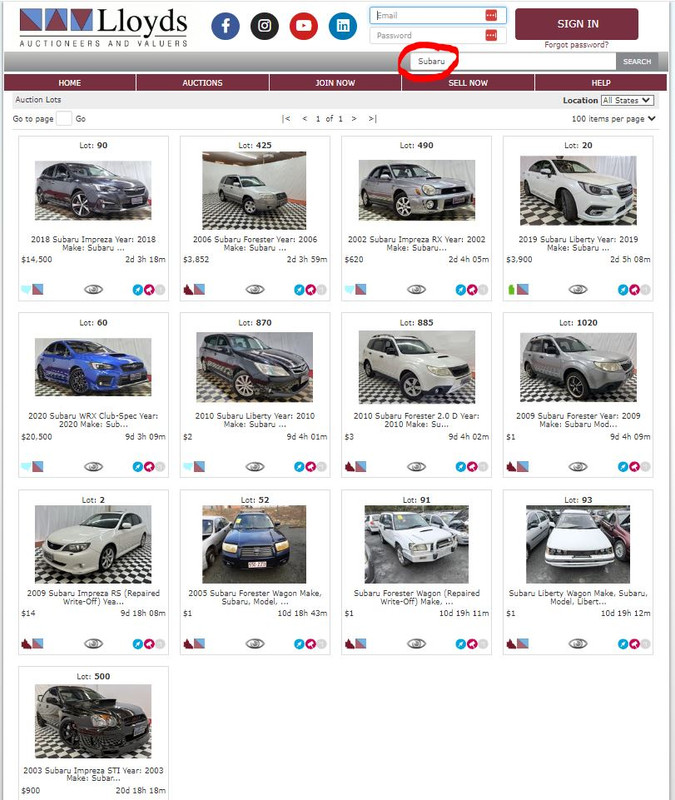Image resolution: width=675 pixels, height=800 pixels.
Task: Click the Auction Lots heading
Action: coord(38,100)
